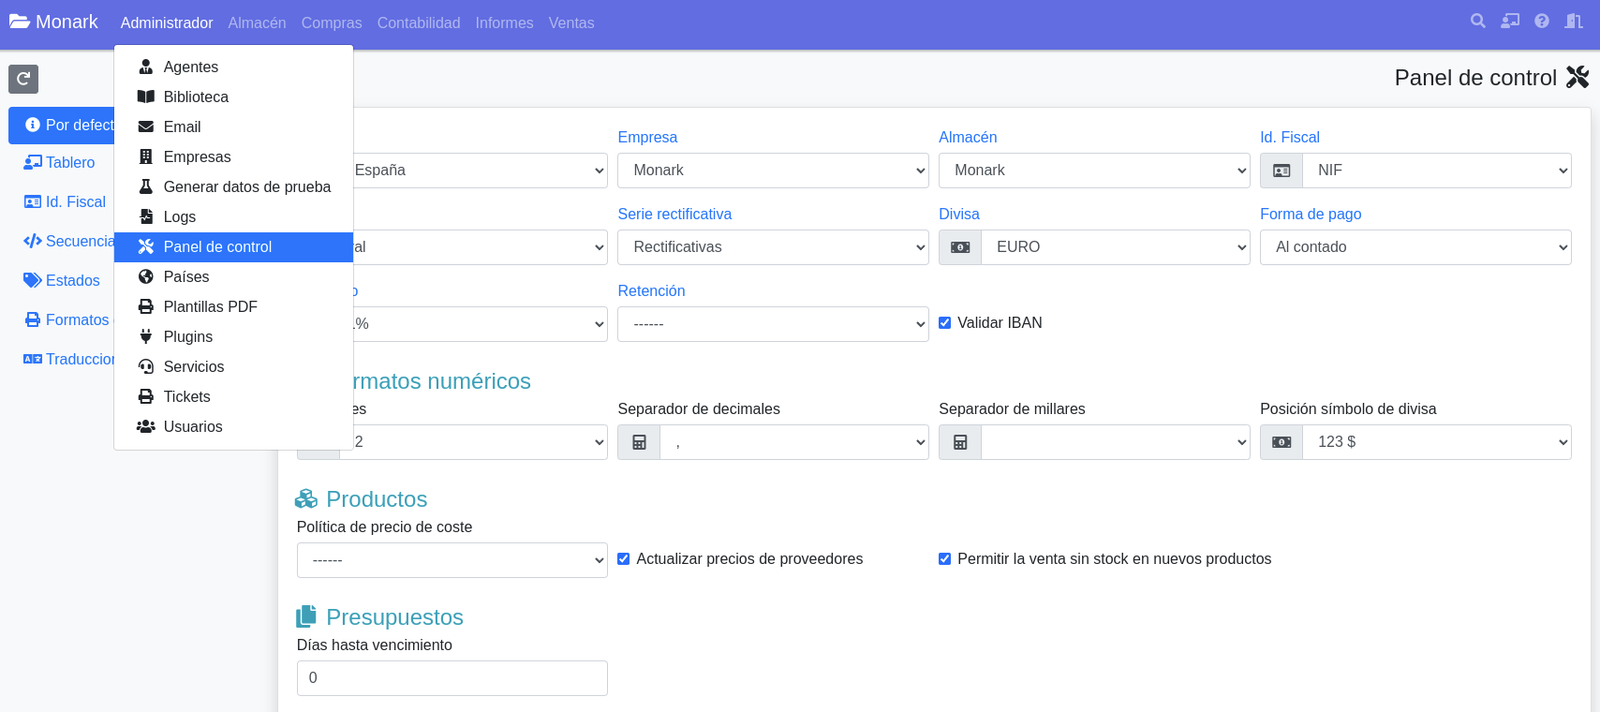The height and width of the screenshot is (712, 1600).
Task: Click the Plugins plug icon in menu
Action: coord(146,337)
